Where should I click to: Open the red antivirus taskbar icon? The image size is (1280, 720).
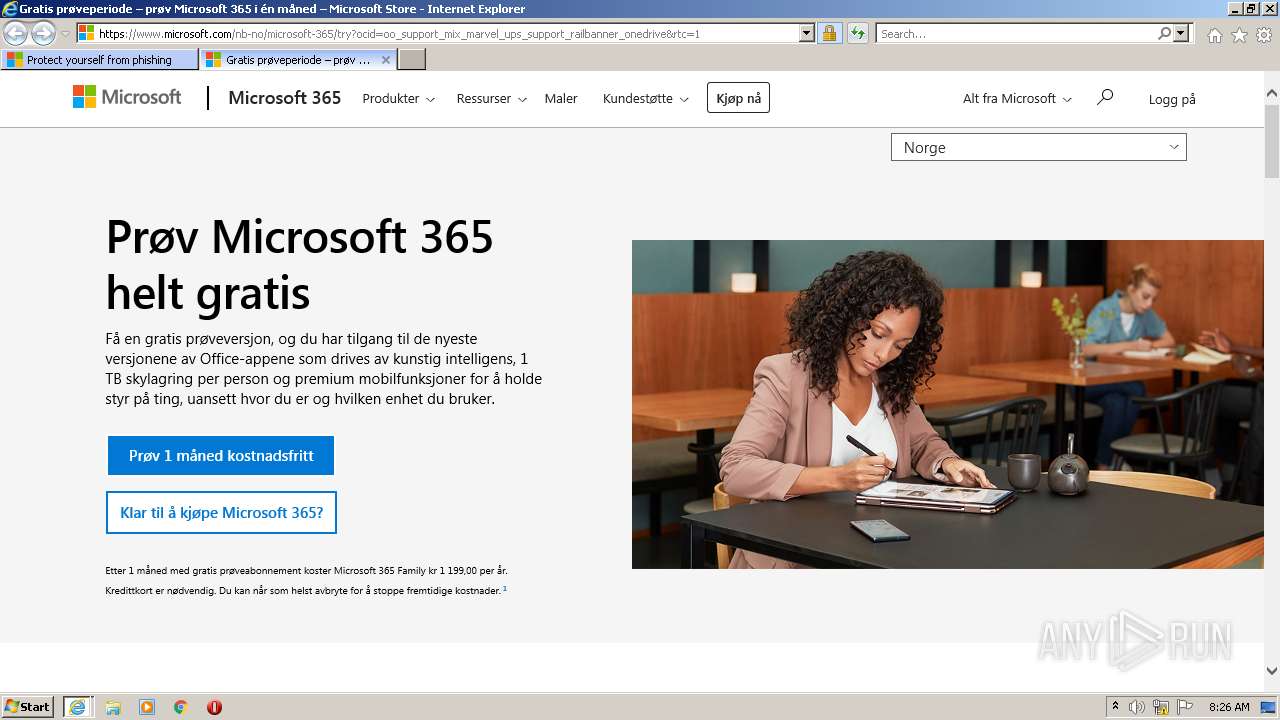click(214, 707)
